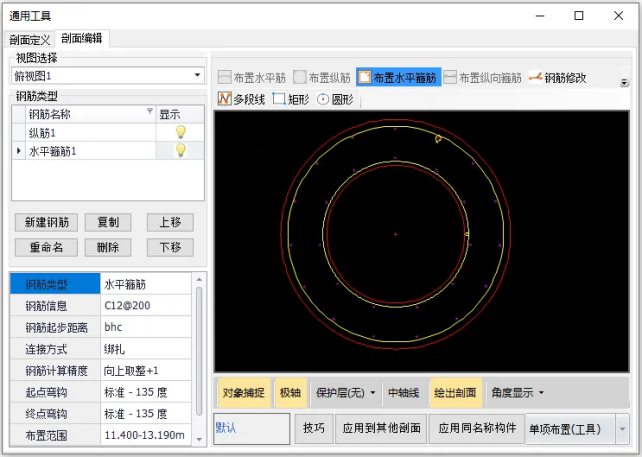
Task: Toggle 对象捕捉 object snap
Action: click(243, 392)
